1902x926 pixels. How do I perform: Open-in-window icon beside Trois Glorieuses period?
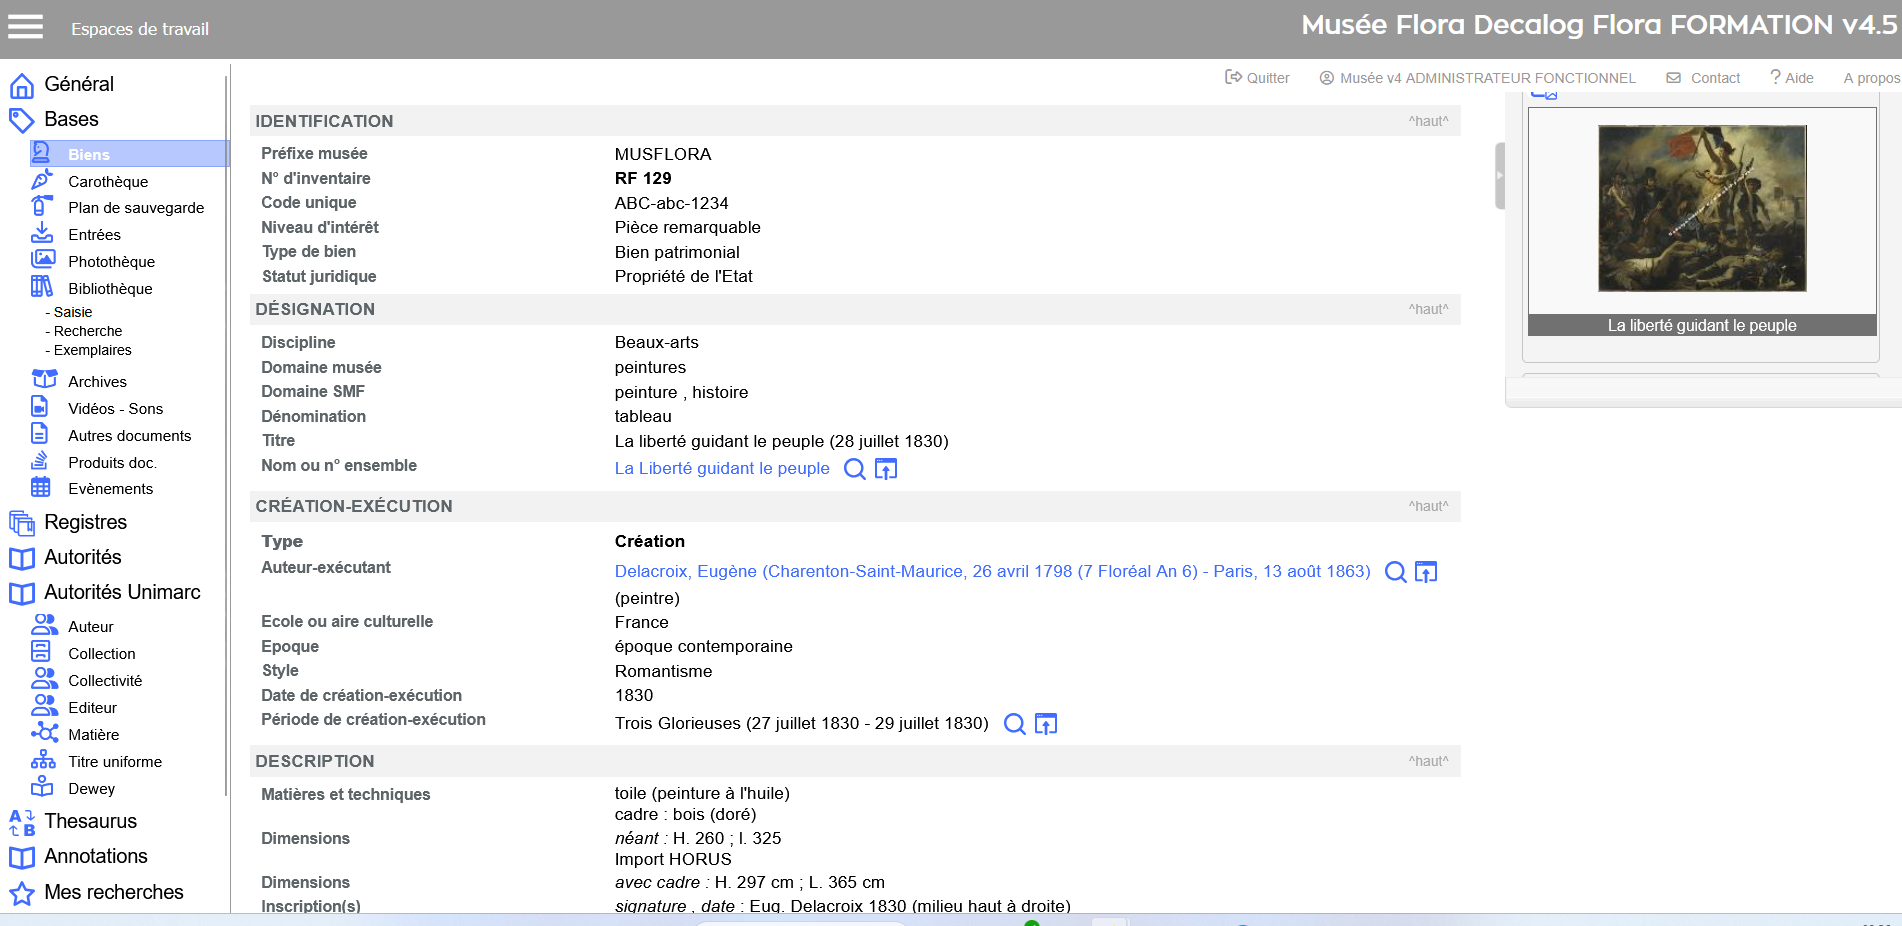tap(1046, 724)
